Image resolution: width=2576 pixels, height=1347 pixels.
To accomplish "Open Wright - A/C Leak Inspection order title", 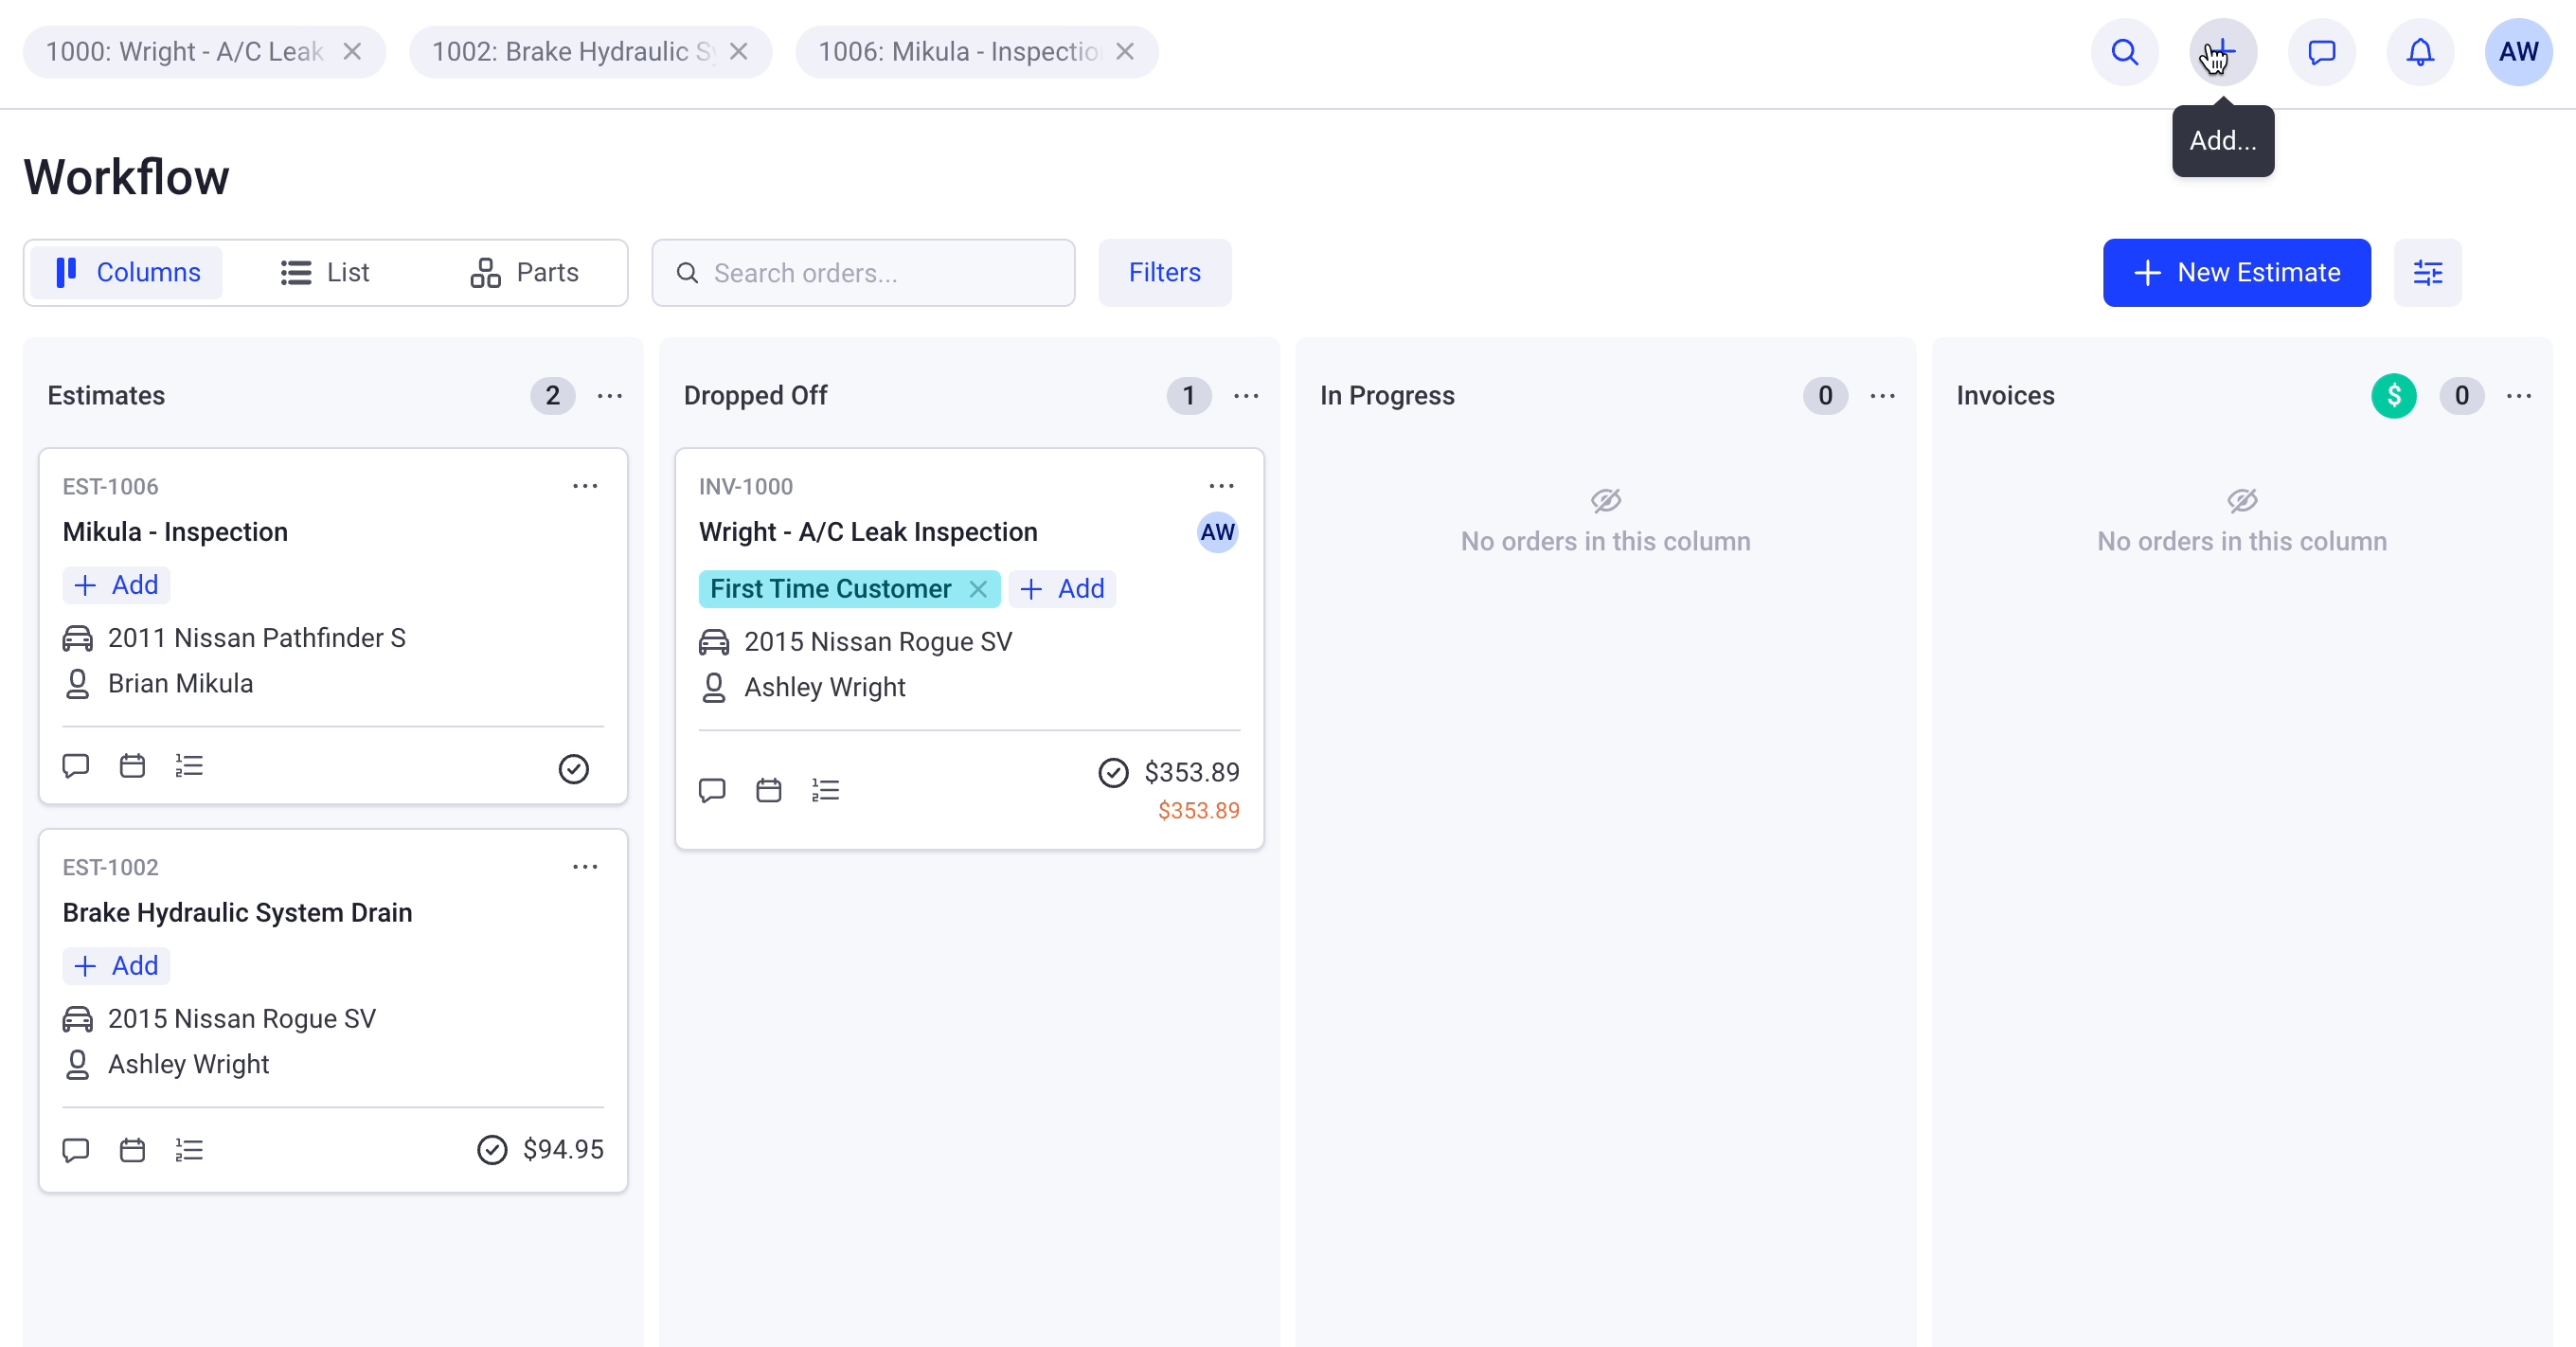I will [868, 532].
